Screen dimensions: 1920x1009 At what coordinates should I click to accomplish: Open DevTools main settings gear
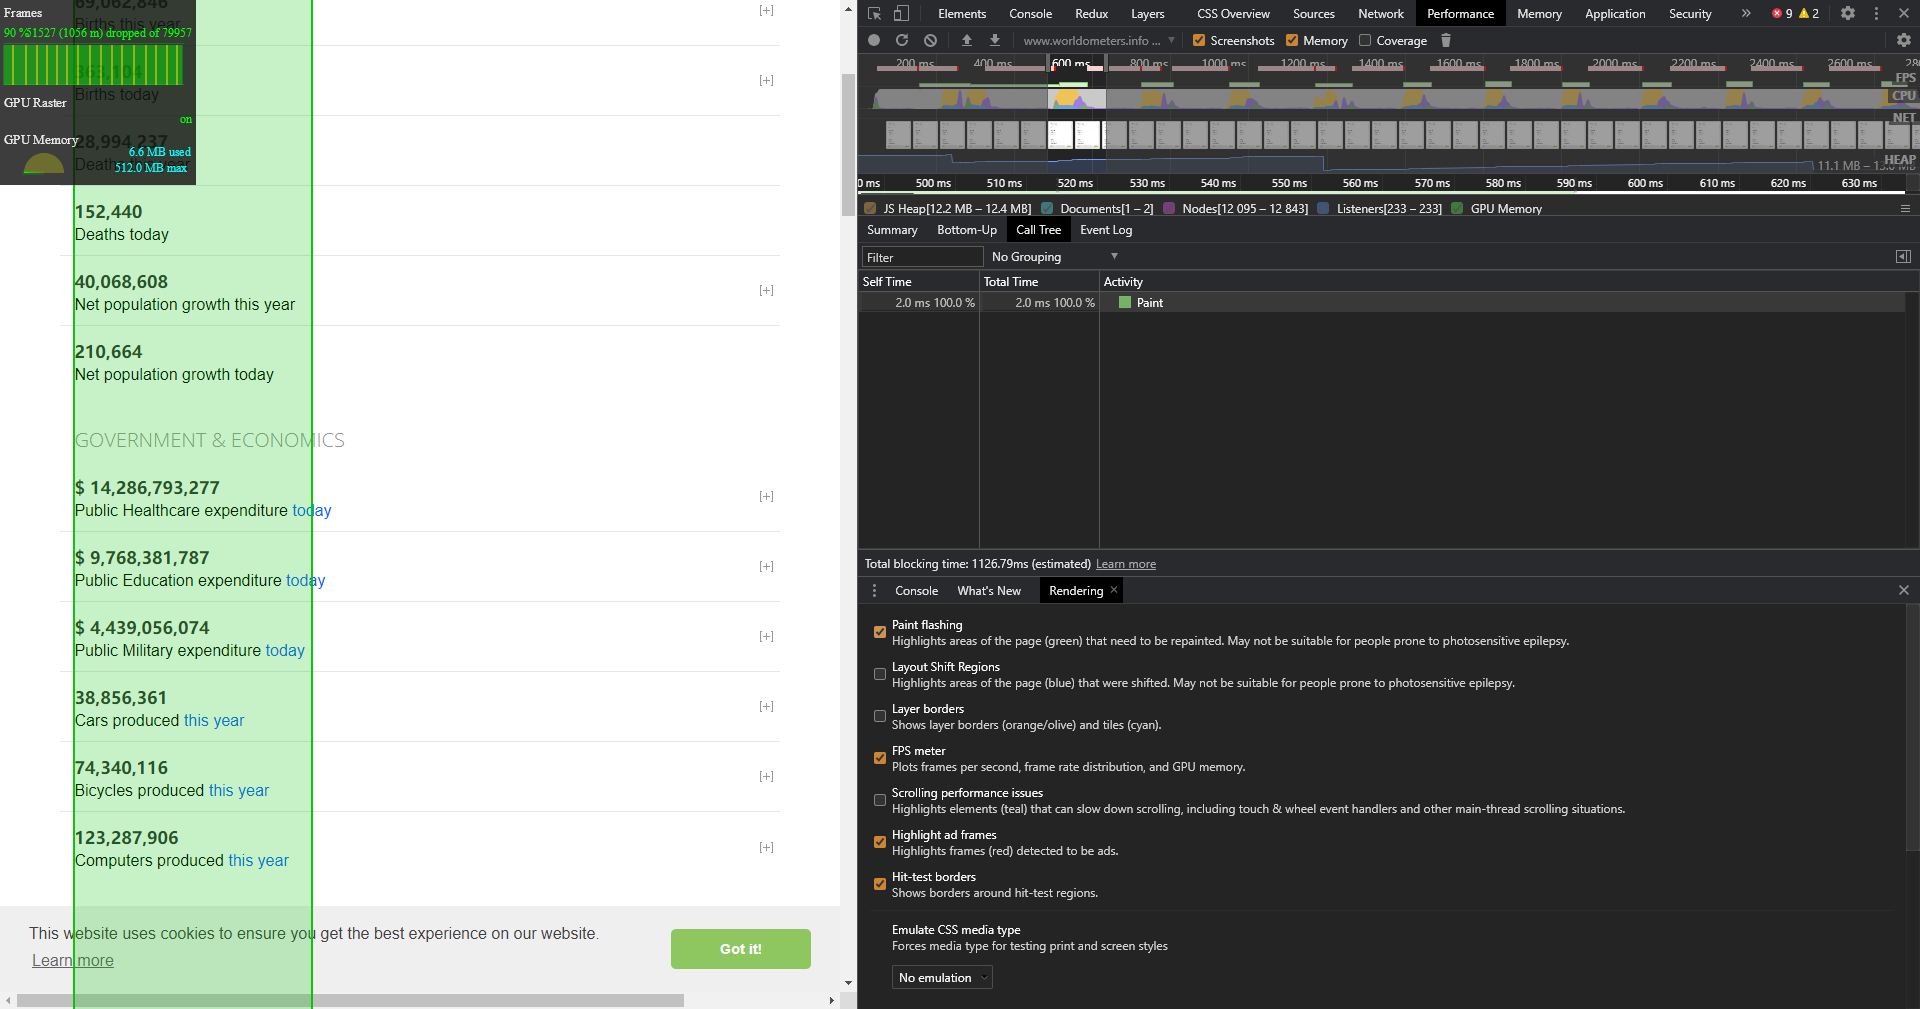point(1848,14)
